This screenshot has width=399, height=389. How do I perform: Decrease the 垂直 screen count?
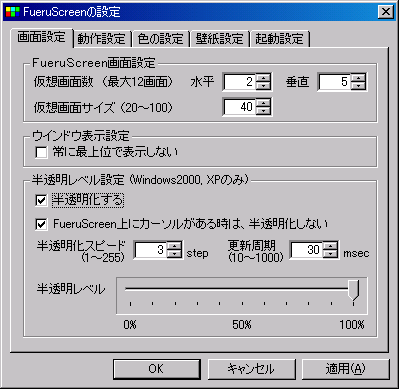pos(358,85)
